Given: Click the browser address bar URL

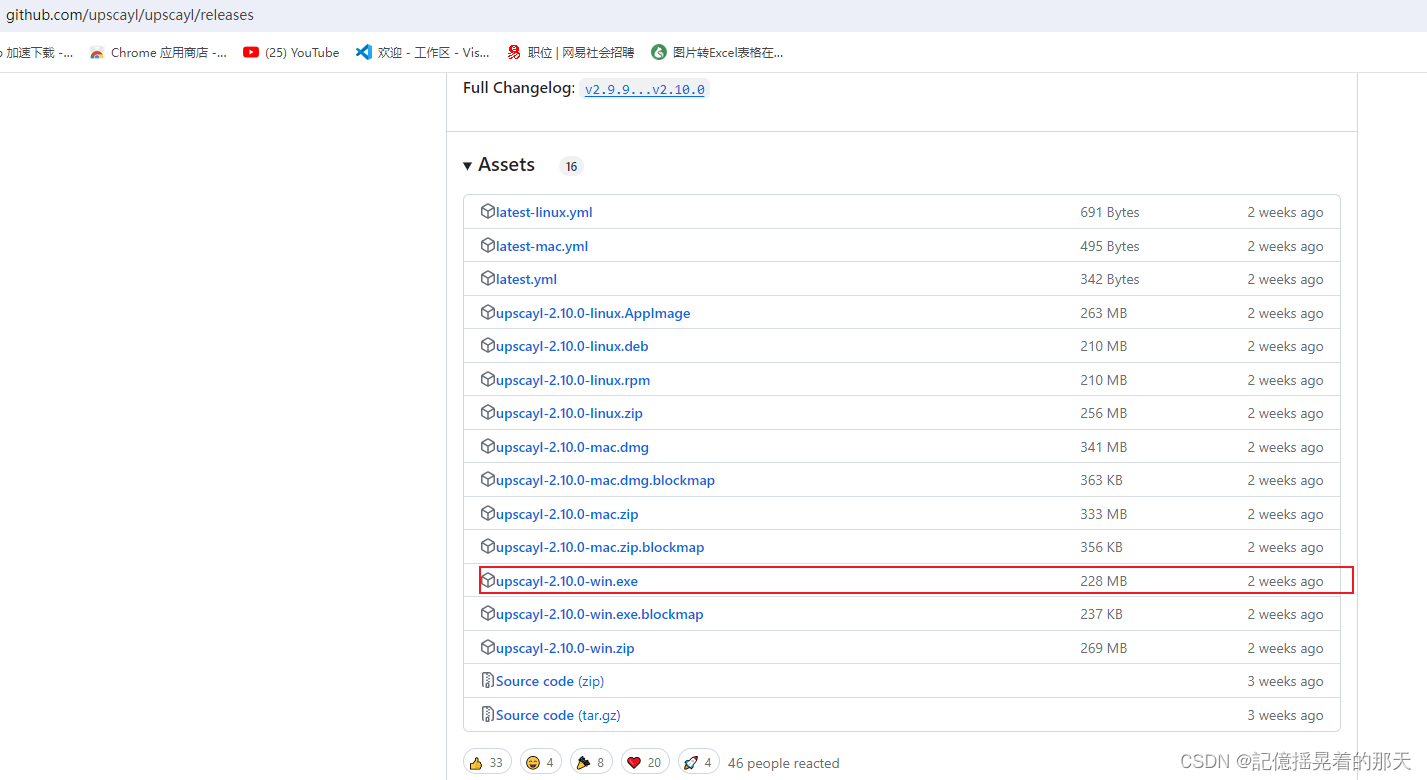Looking at the screenshot, I should pos(130,15).
